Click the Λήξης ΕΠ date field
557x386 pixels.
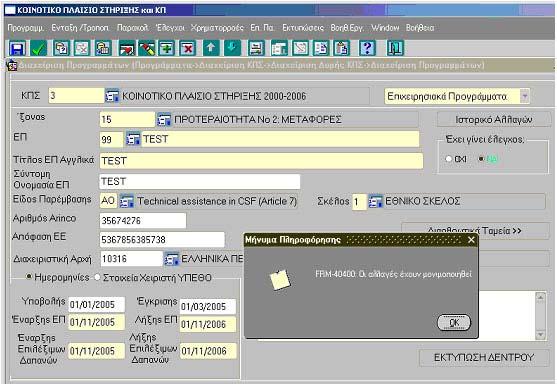pos(208,325)
